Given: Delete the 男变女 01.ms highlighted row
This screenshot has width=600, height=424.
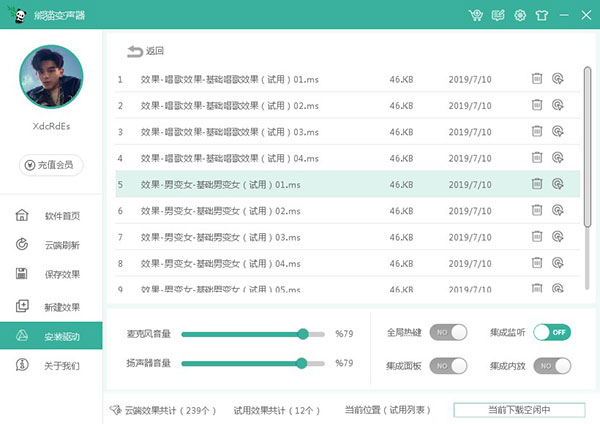Looking at the screenshot, I should tap(537, 184).
